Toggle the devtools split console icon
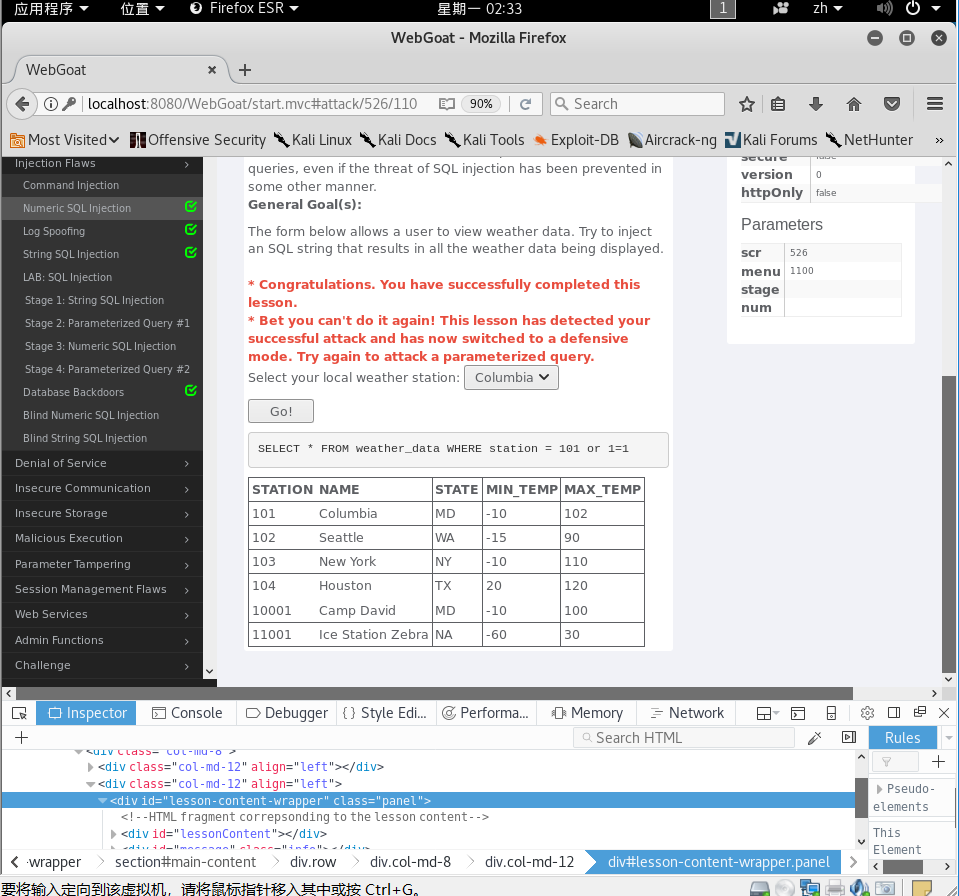This screenshot has width=959, height=896. [x=798, y=713]
